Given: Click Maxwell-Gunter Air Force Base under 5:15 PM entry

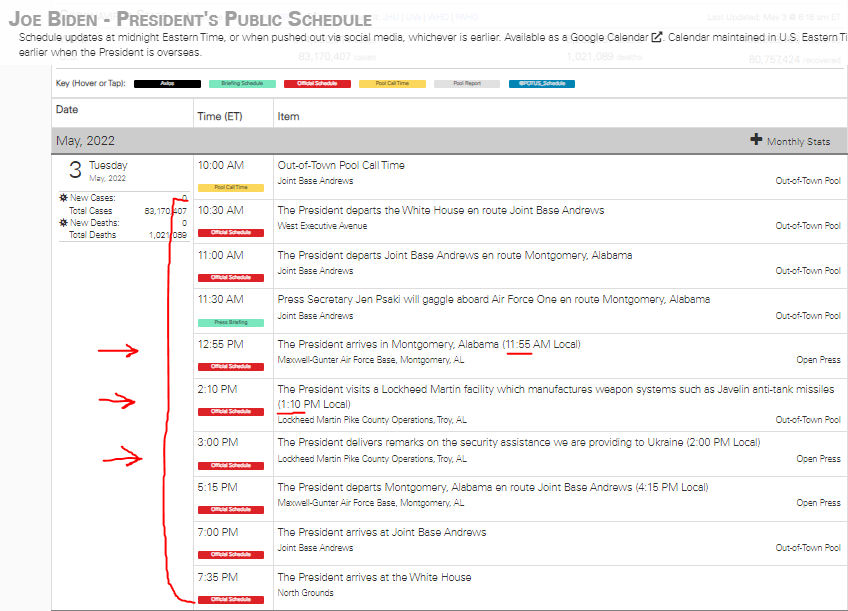Looking at the screenshot, I should point(371,503).
